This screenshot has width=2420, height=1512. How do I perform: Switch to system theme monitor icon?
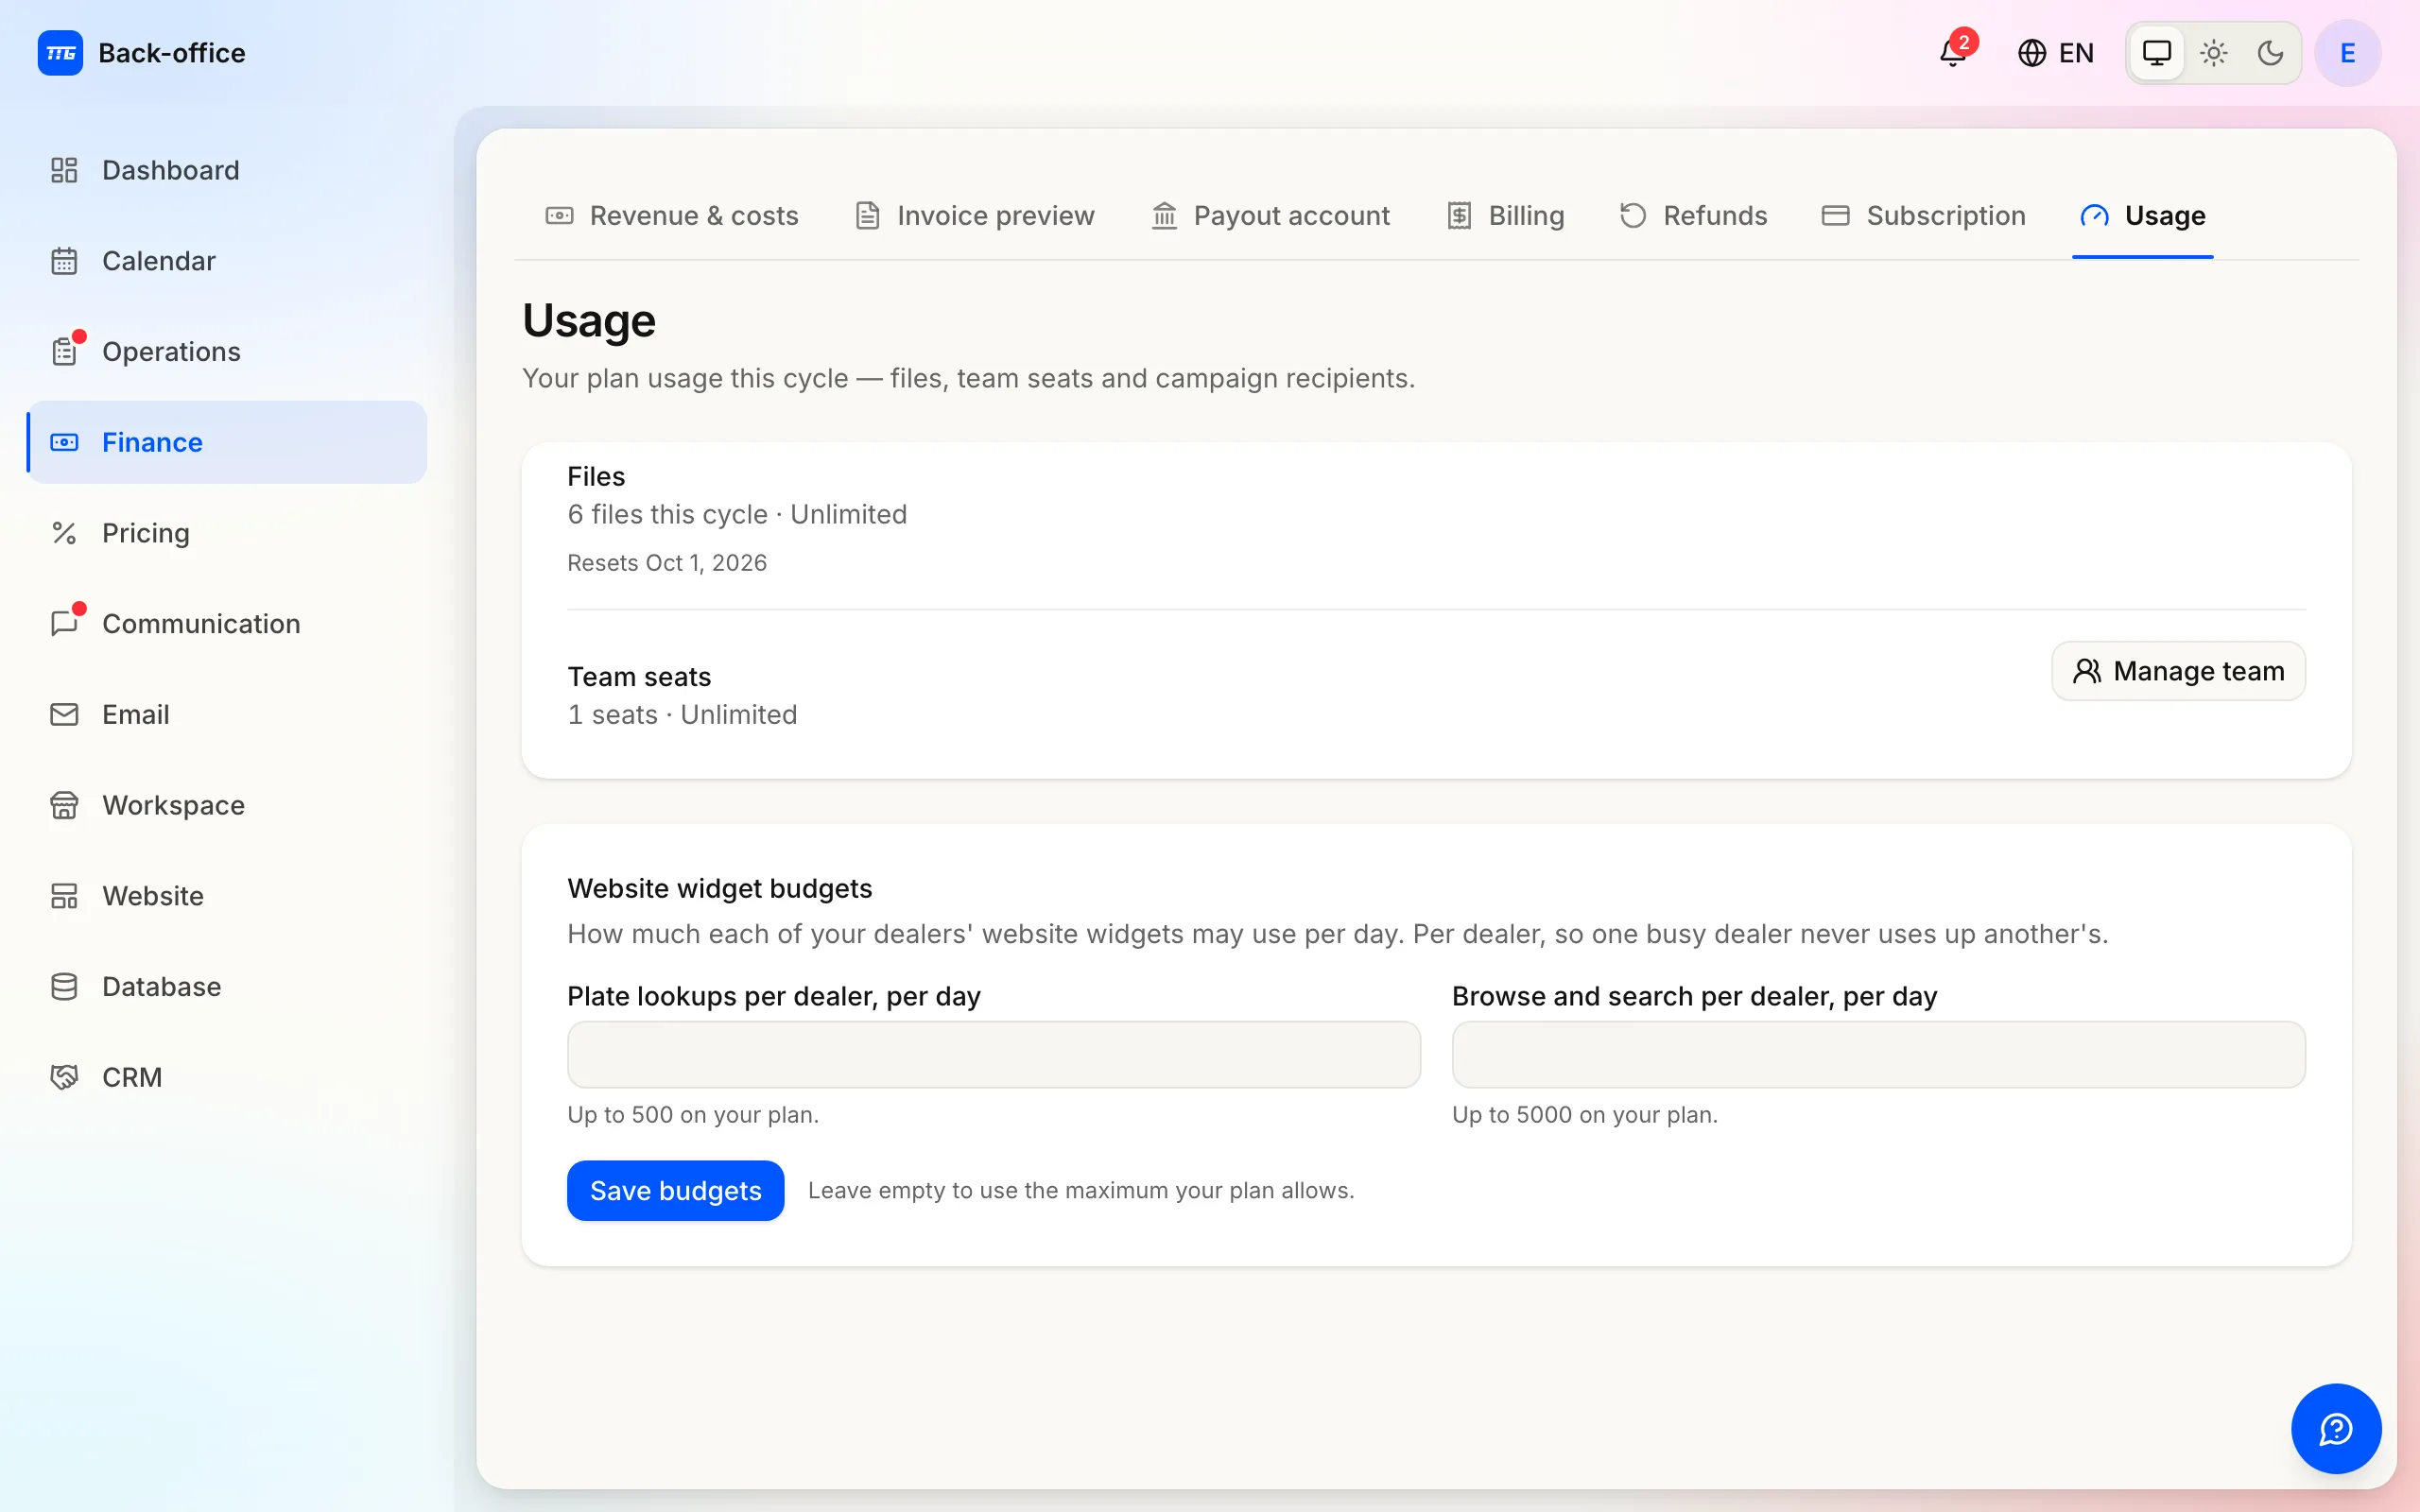(x=2157, y=53)
